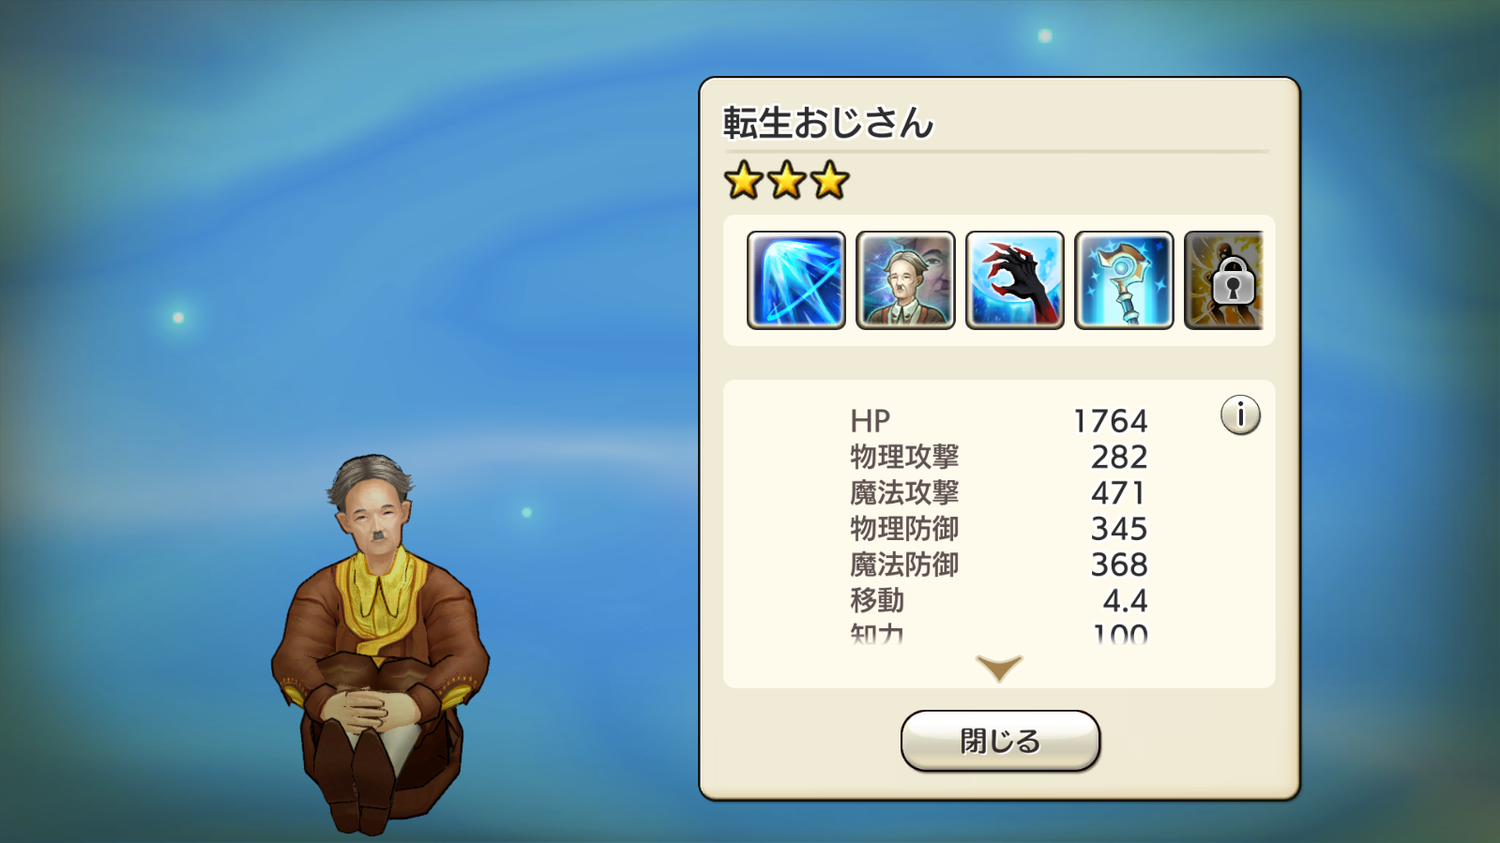
Task: Expand the stats list with down arrow
Action: [999, 667]
